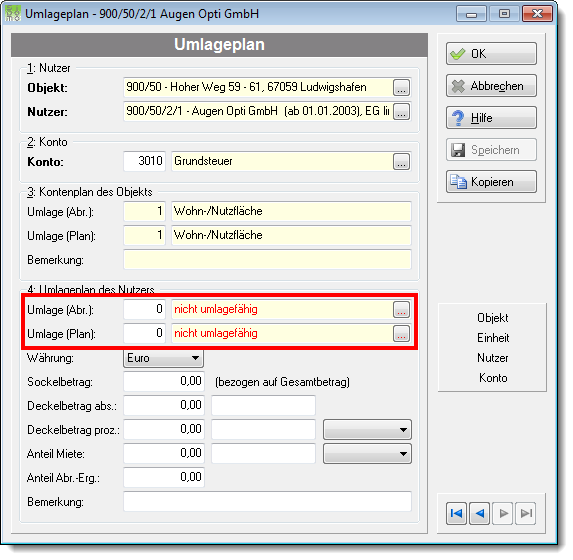This screenshot has height=560, width=573.
Task: Click the Abbrechen button
Action: point(491,86)
